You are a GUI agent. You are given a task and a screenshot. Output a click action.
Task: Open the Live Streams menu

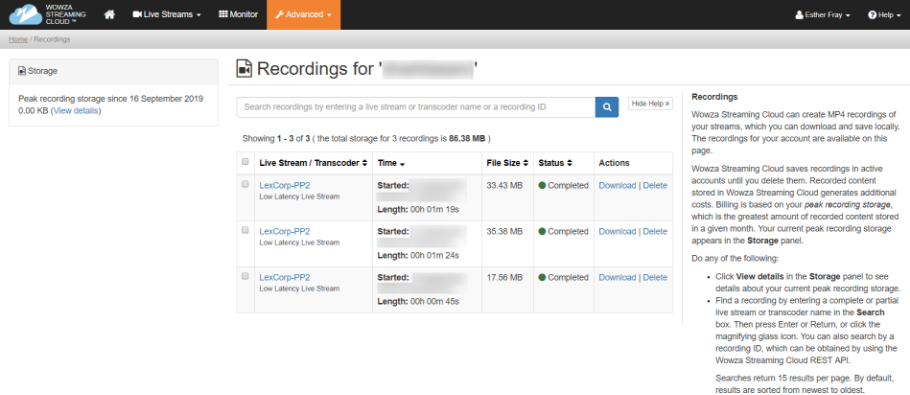(x=167, y=15)
